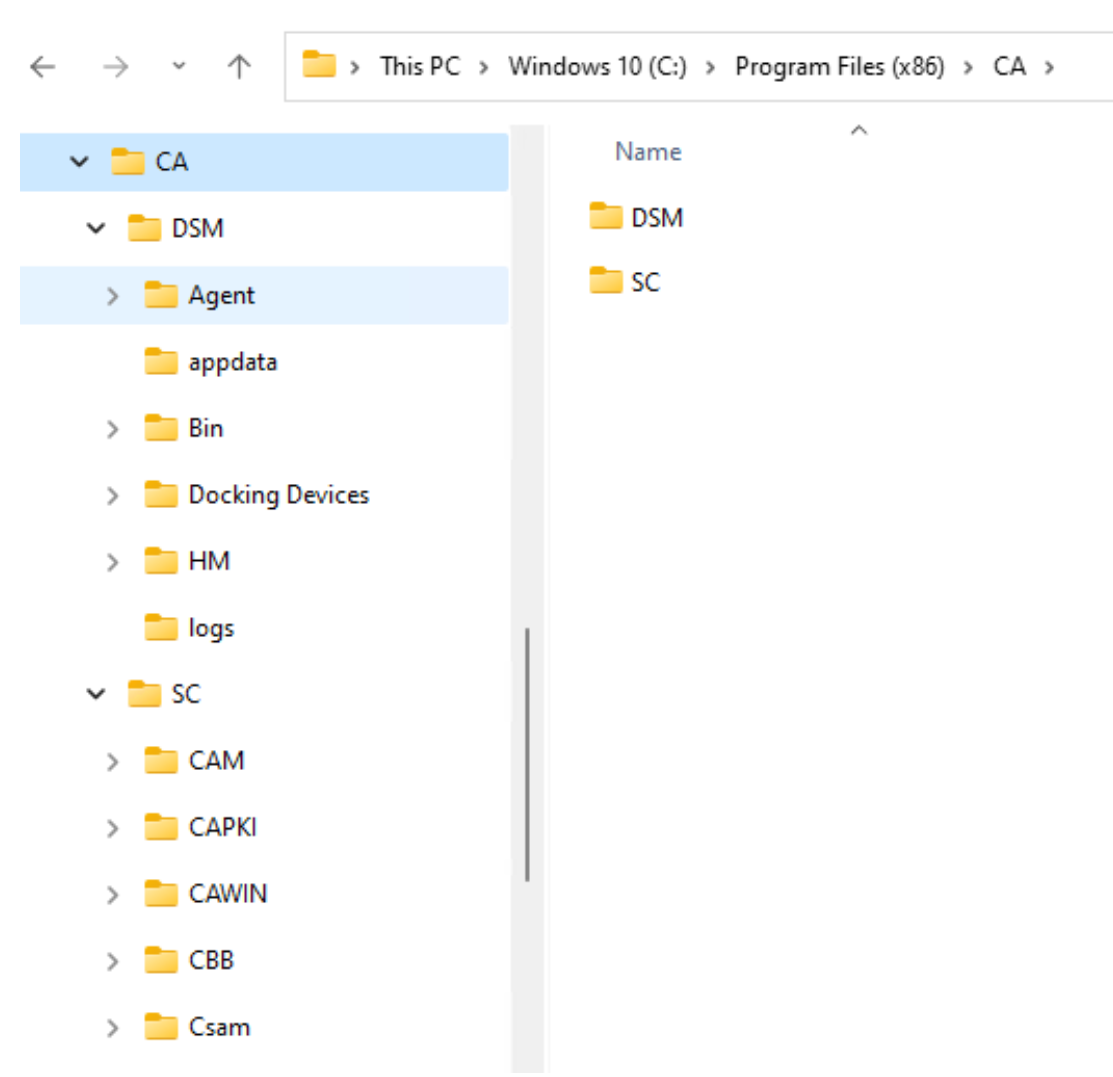The width and height of the screenshot is (1113, 1077).
Task: Sort by the Name column header
Action: coord(648,152)
